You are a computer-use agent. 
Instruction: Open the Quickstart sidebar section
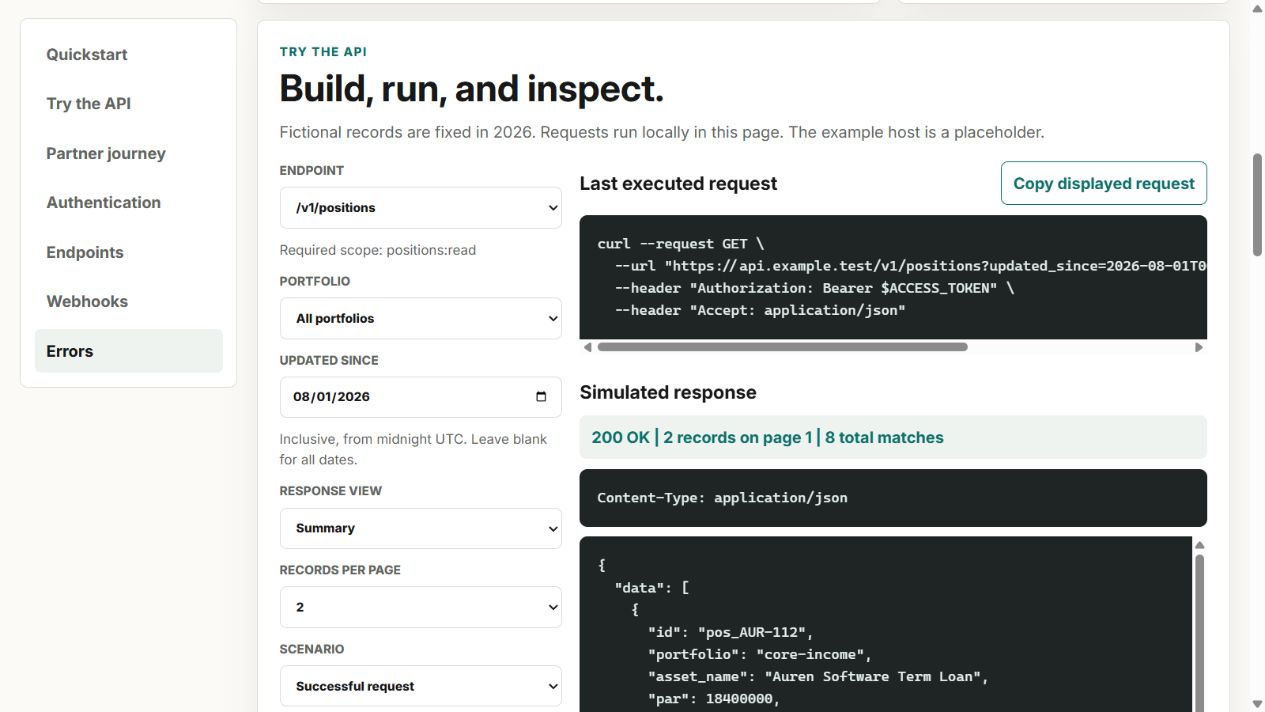point(128,54)
